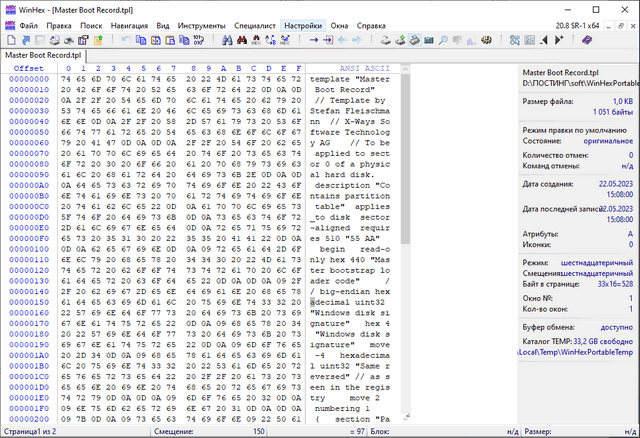Click the Open file icon in toolbar

point(26,39)
